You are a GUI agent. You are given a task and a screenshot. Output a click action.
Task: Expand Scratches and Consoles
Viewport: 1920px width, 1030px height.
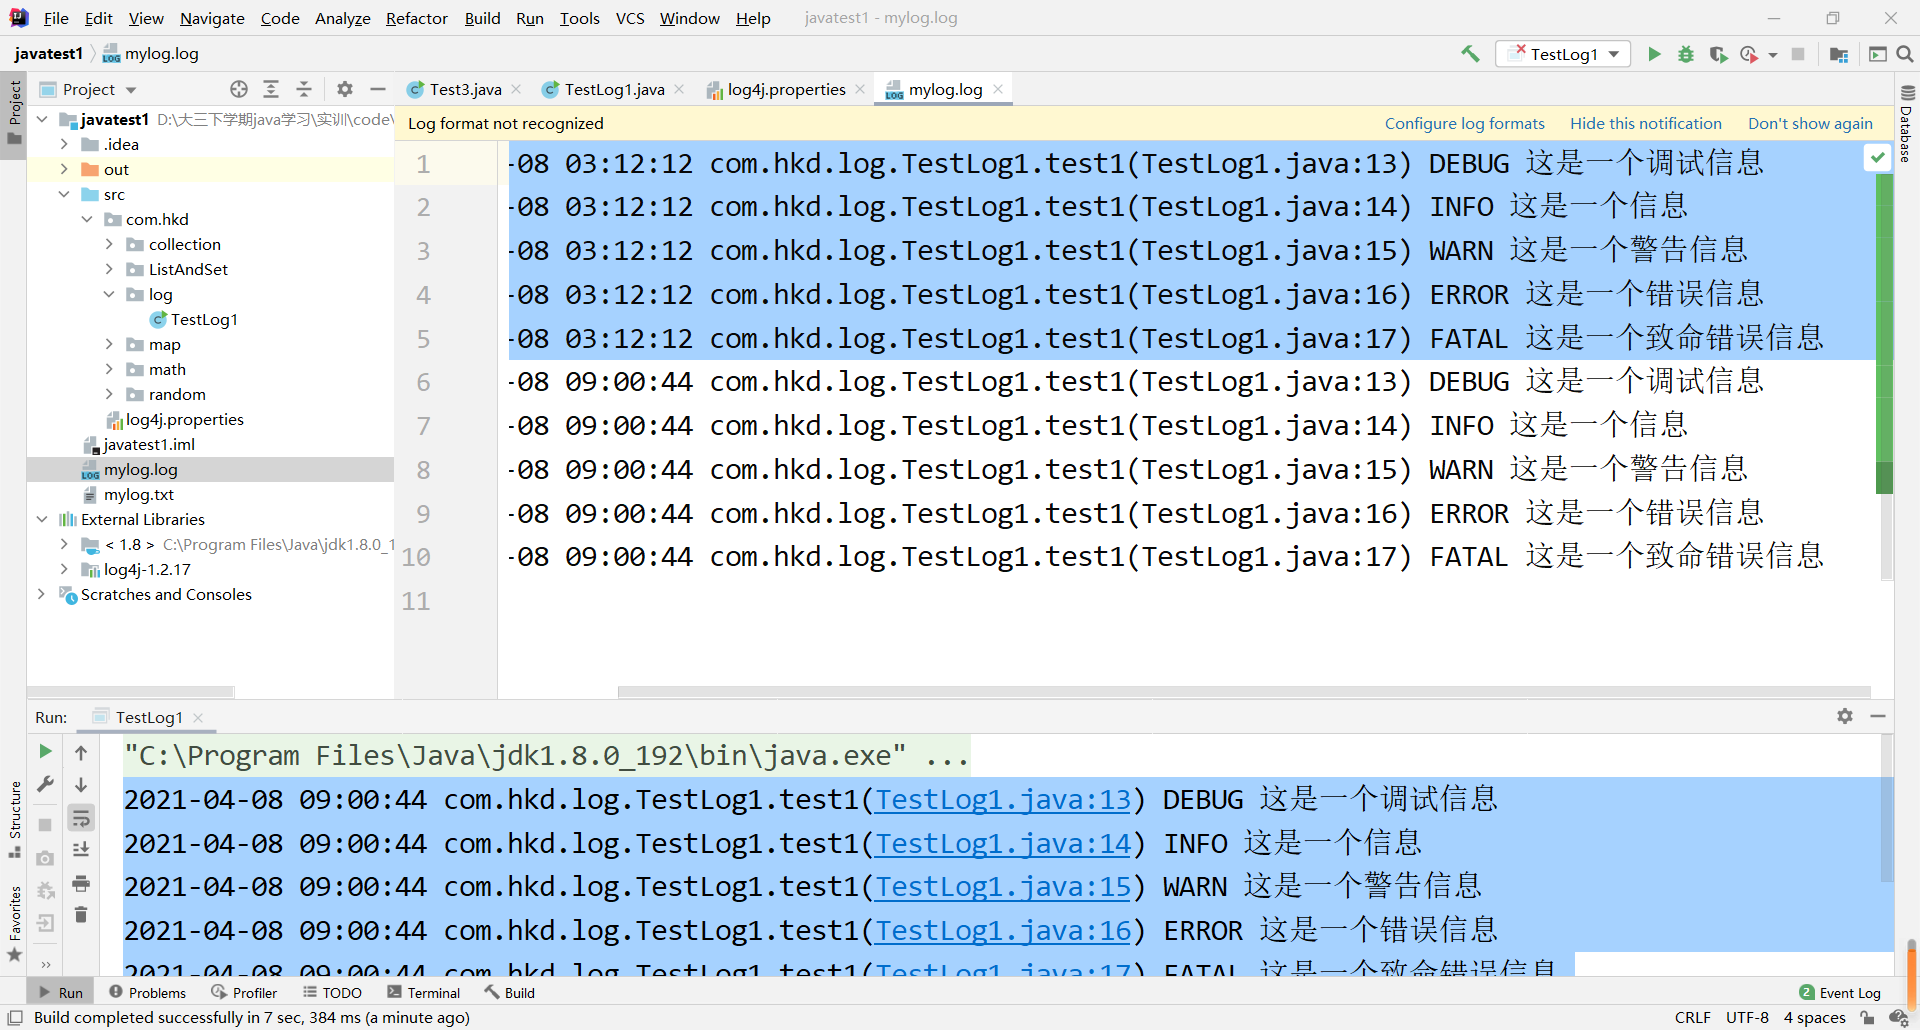coord(41,595)
